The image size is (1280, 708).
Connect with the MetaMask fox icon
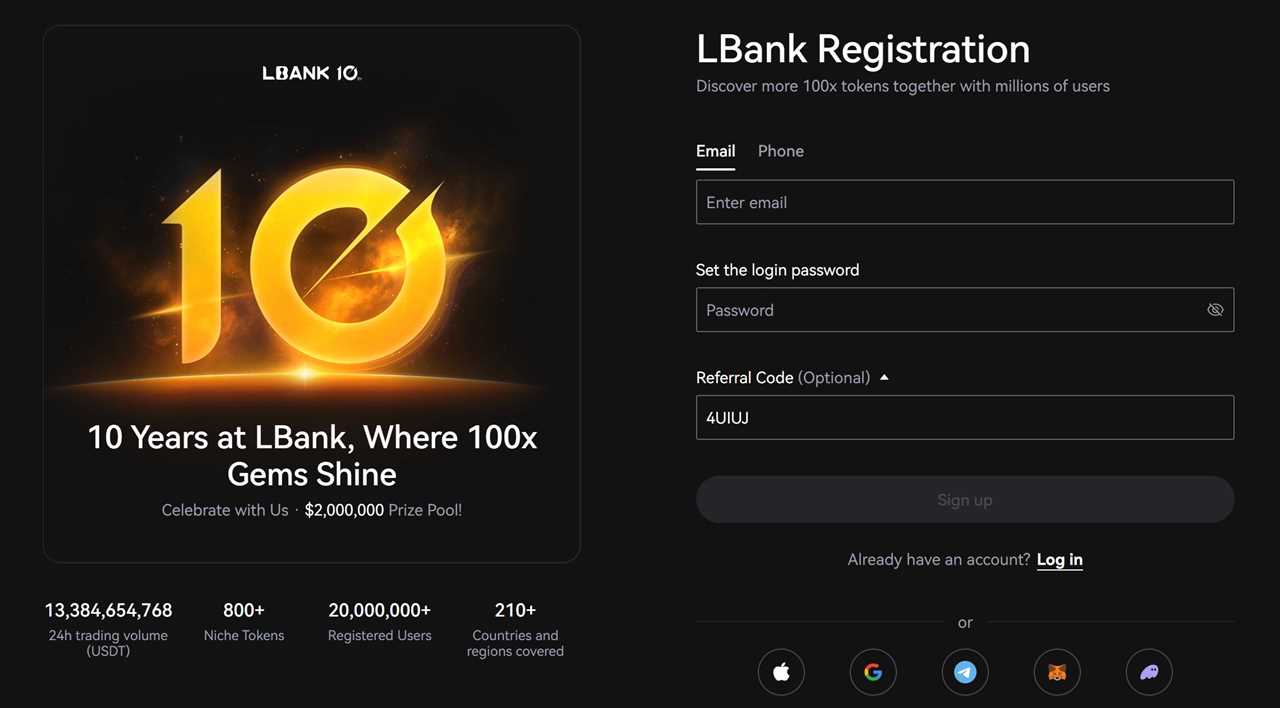[x=1057, y=672]
